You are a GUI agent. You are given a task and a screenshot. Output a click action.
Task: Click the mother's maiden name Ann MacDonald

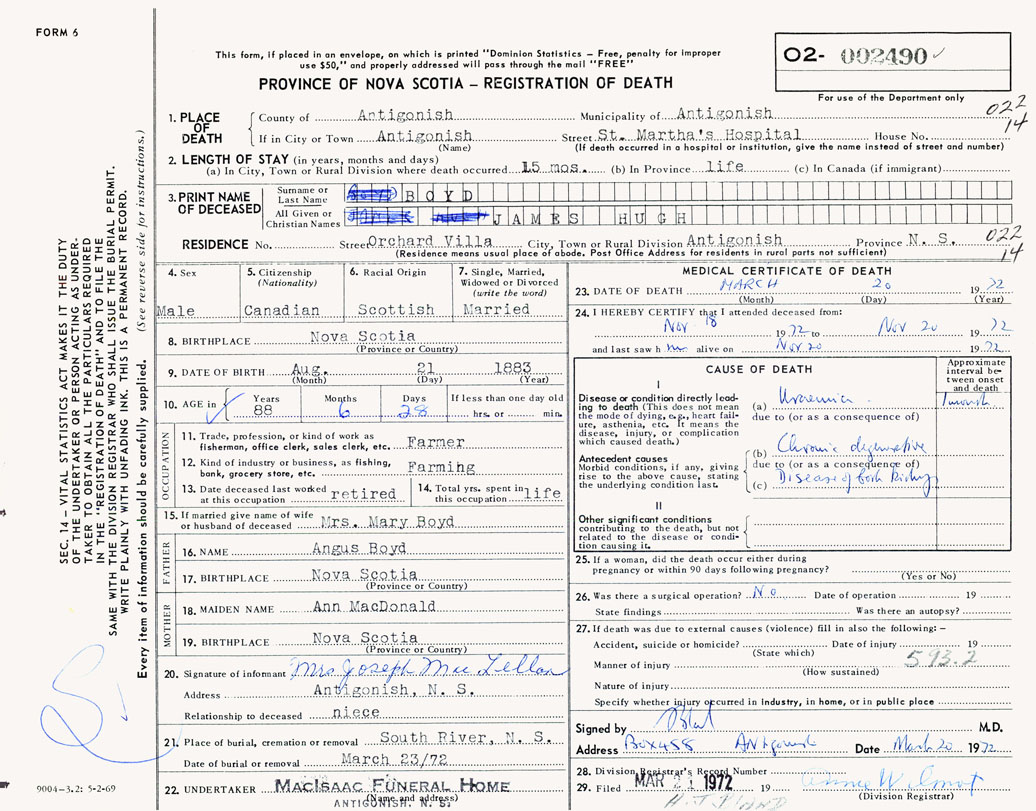373,606
